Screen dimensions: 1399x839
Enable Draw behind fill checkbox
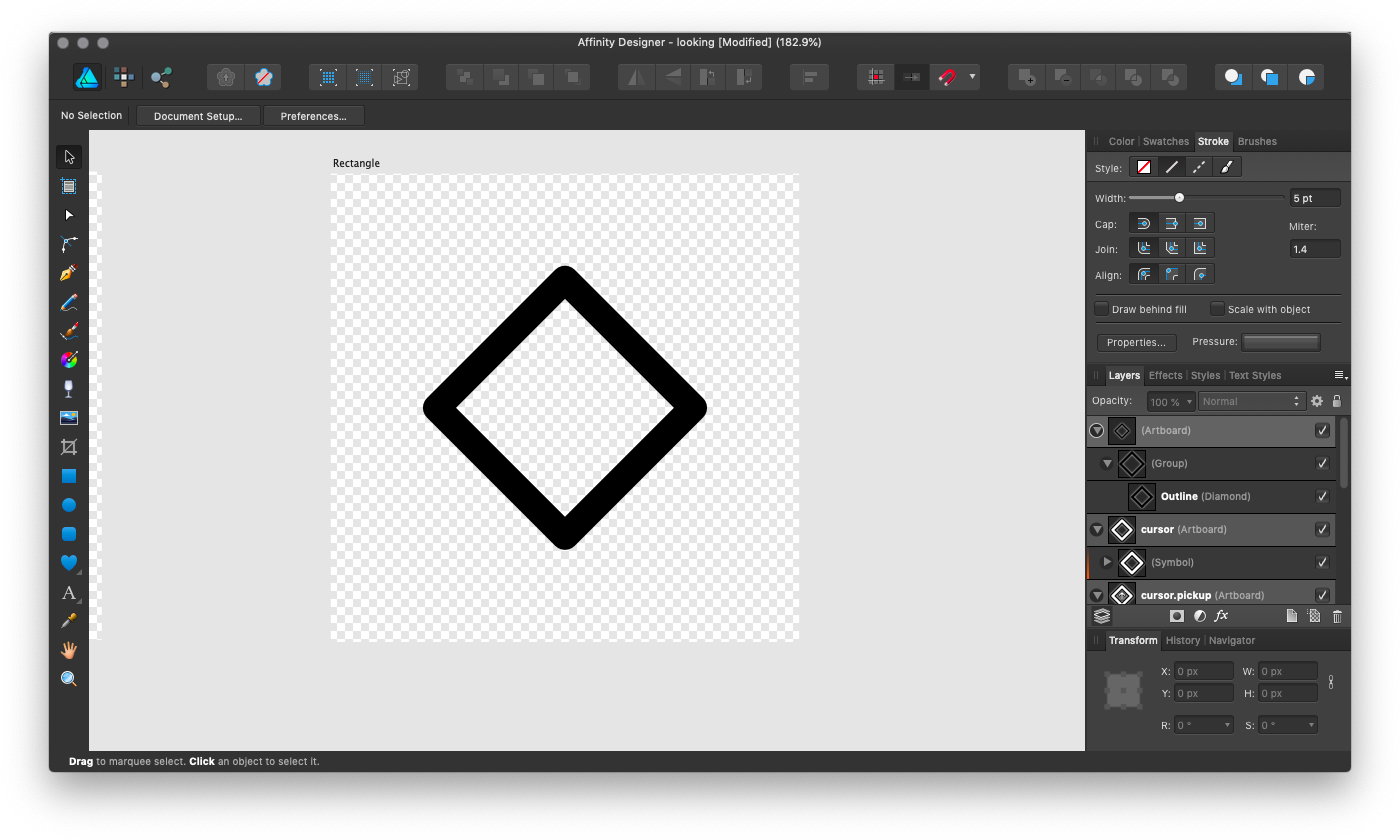1102,309
